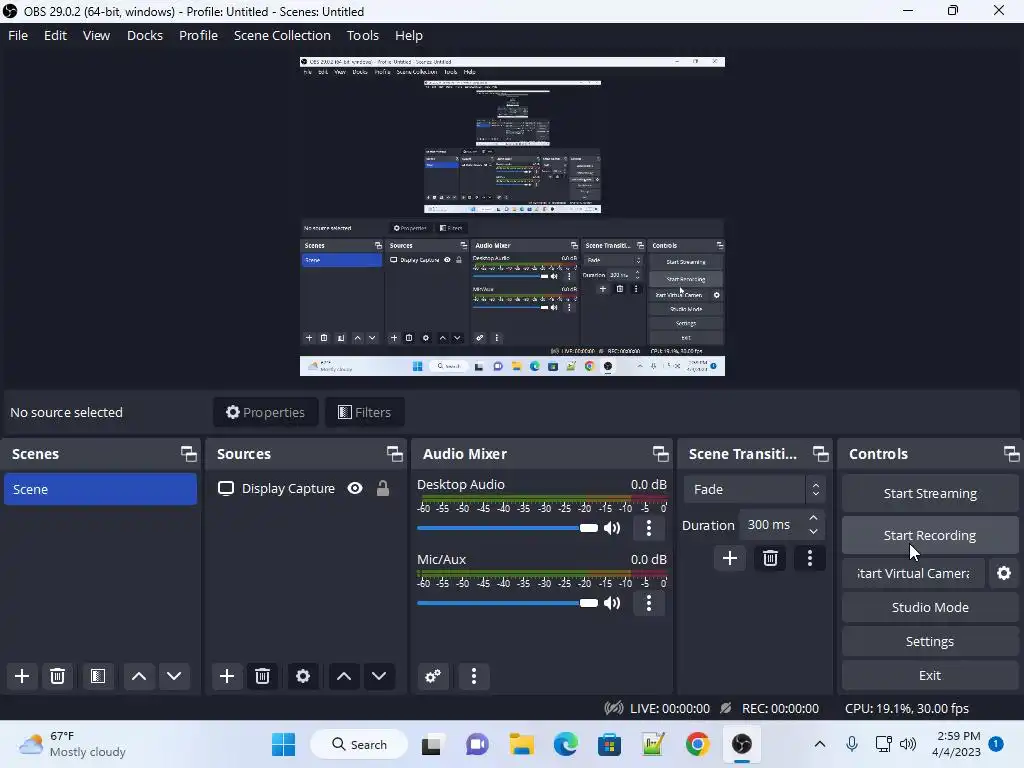This screenshot has height=768, width=1024.
Task: Adjust the Mic/Aux volume slider
Action: (x=507, y=603)
